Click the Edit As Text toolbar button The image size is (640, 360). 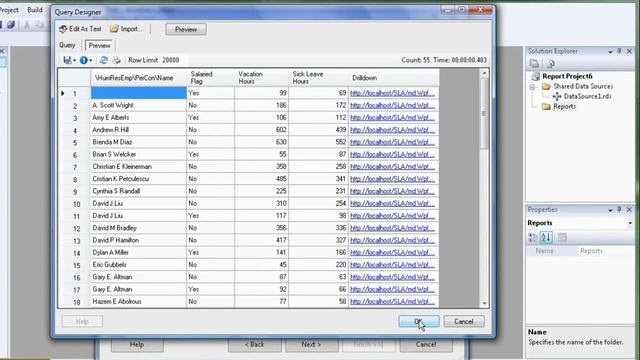80,29
